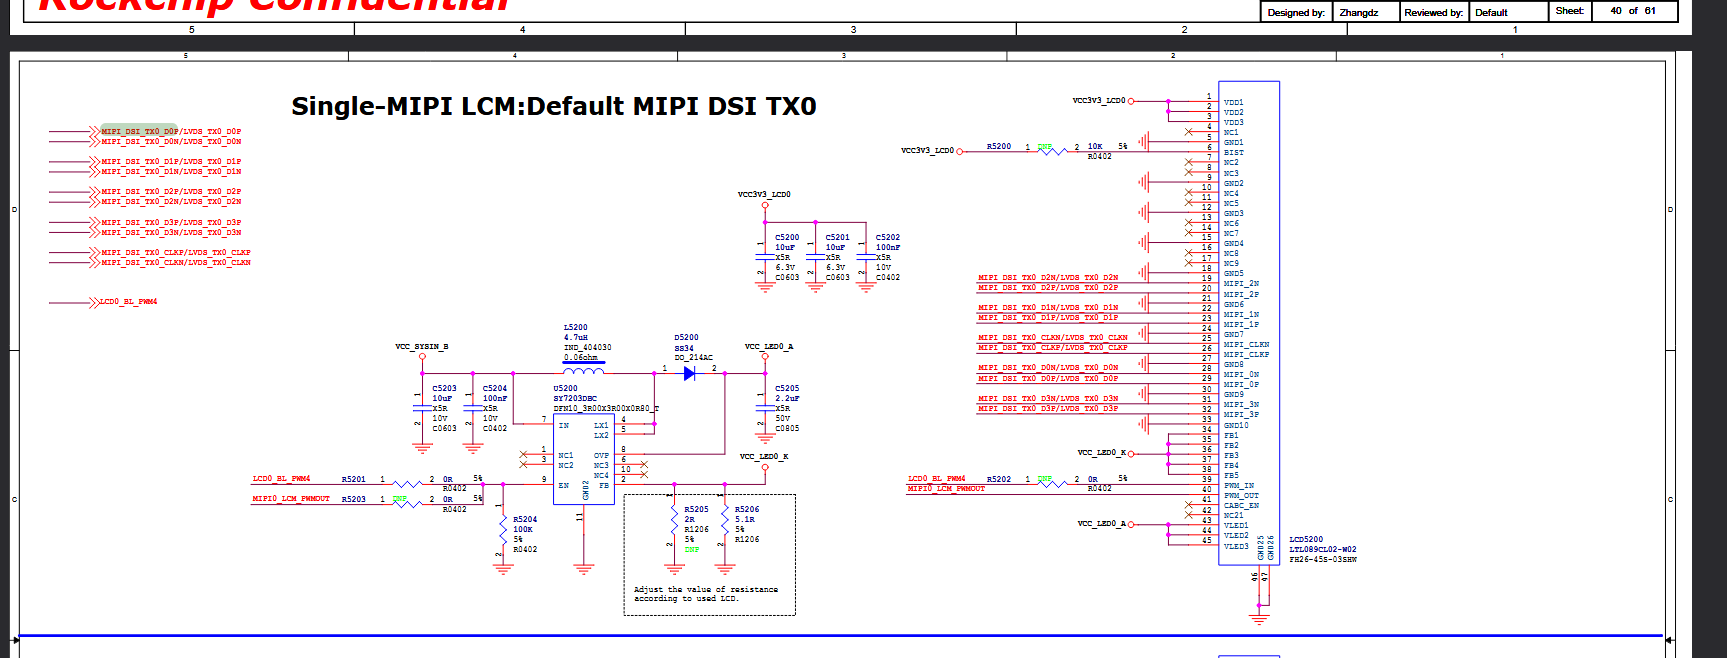Image resolution: width=1727 pixels, height=658 pixels.
Task: Click the ground symbol below LCD5200 connector
Action: click(1259, 618)
